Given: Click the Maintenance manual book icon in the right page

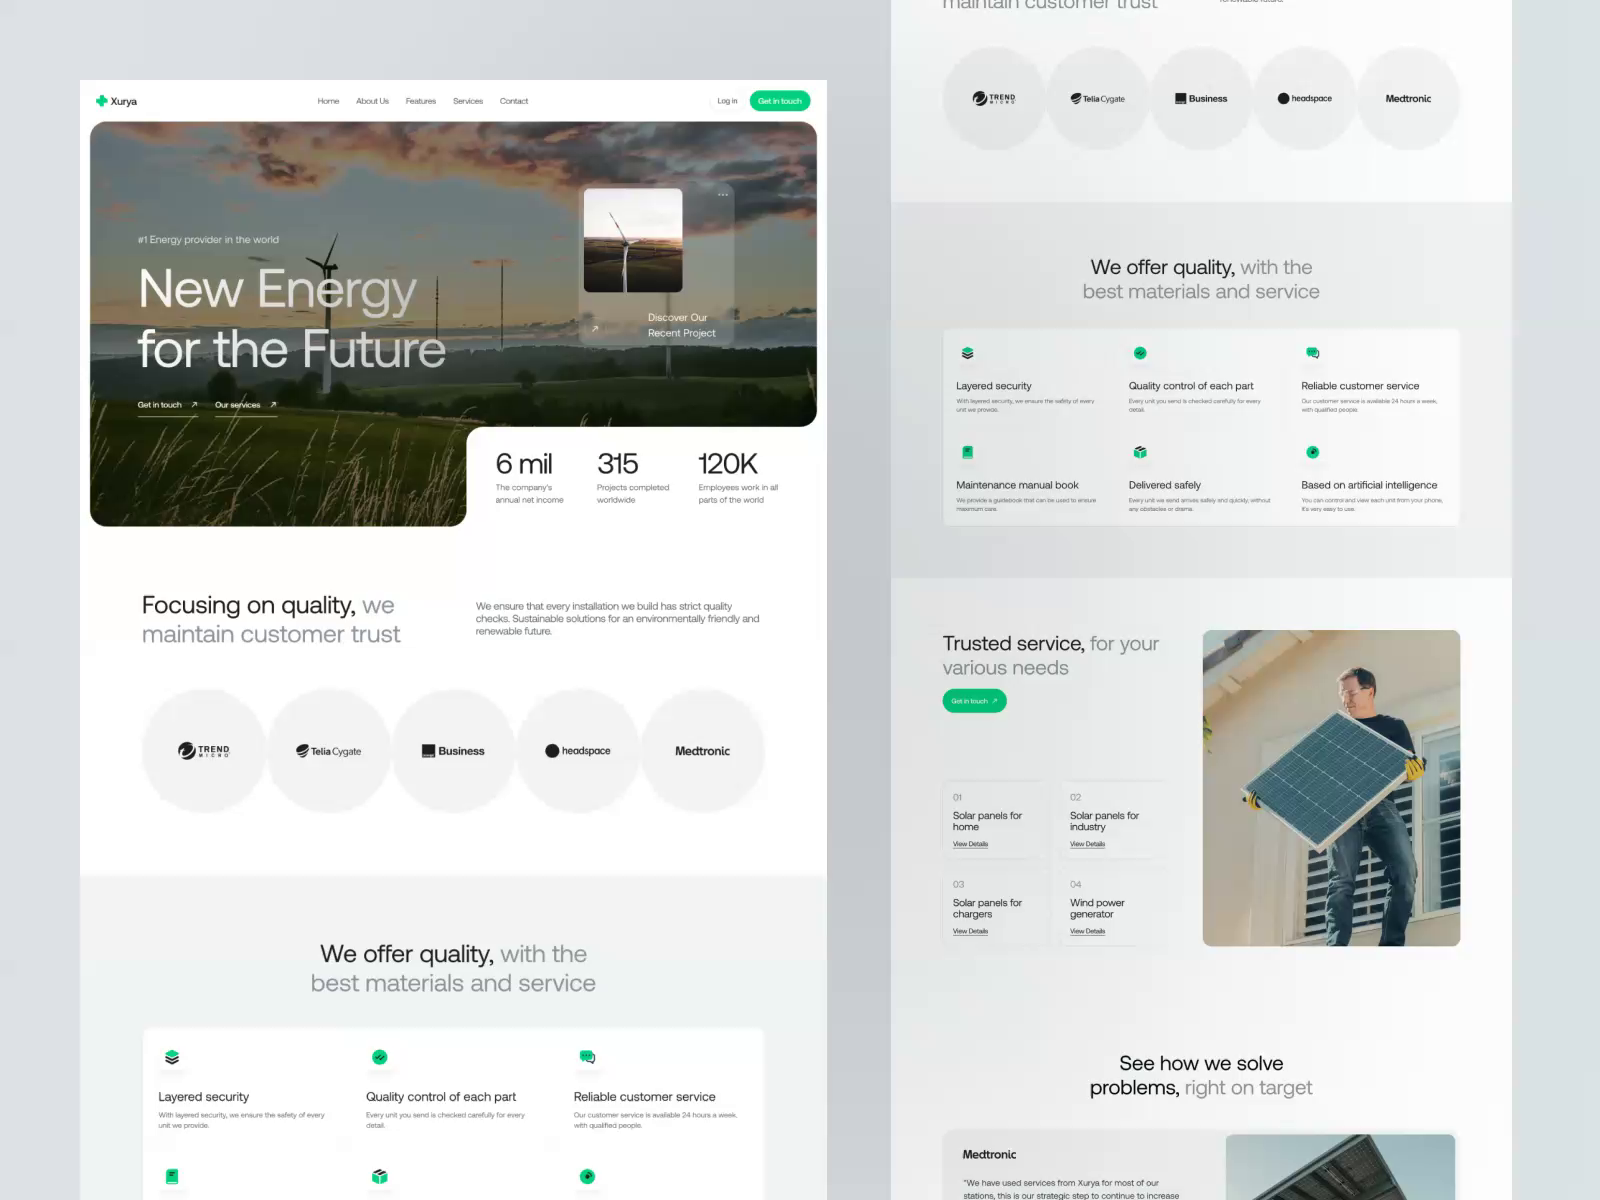Looking at the screenshot, I should click(967, 452).
